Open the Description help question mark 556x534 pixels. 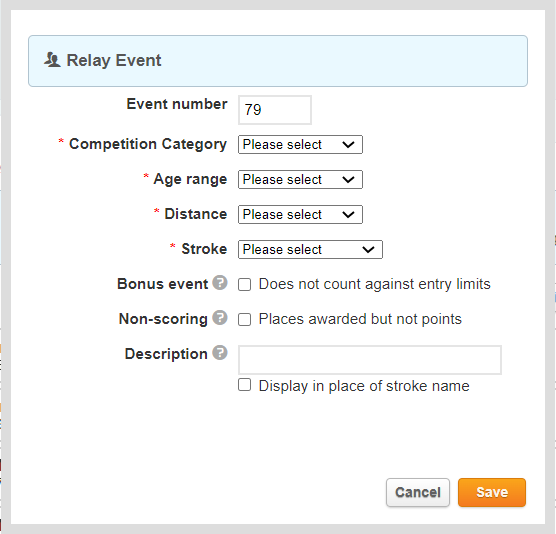(x=220, y=353)
